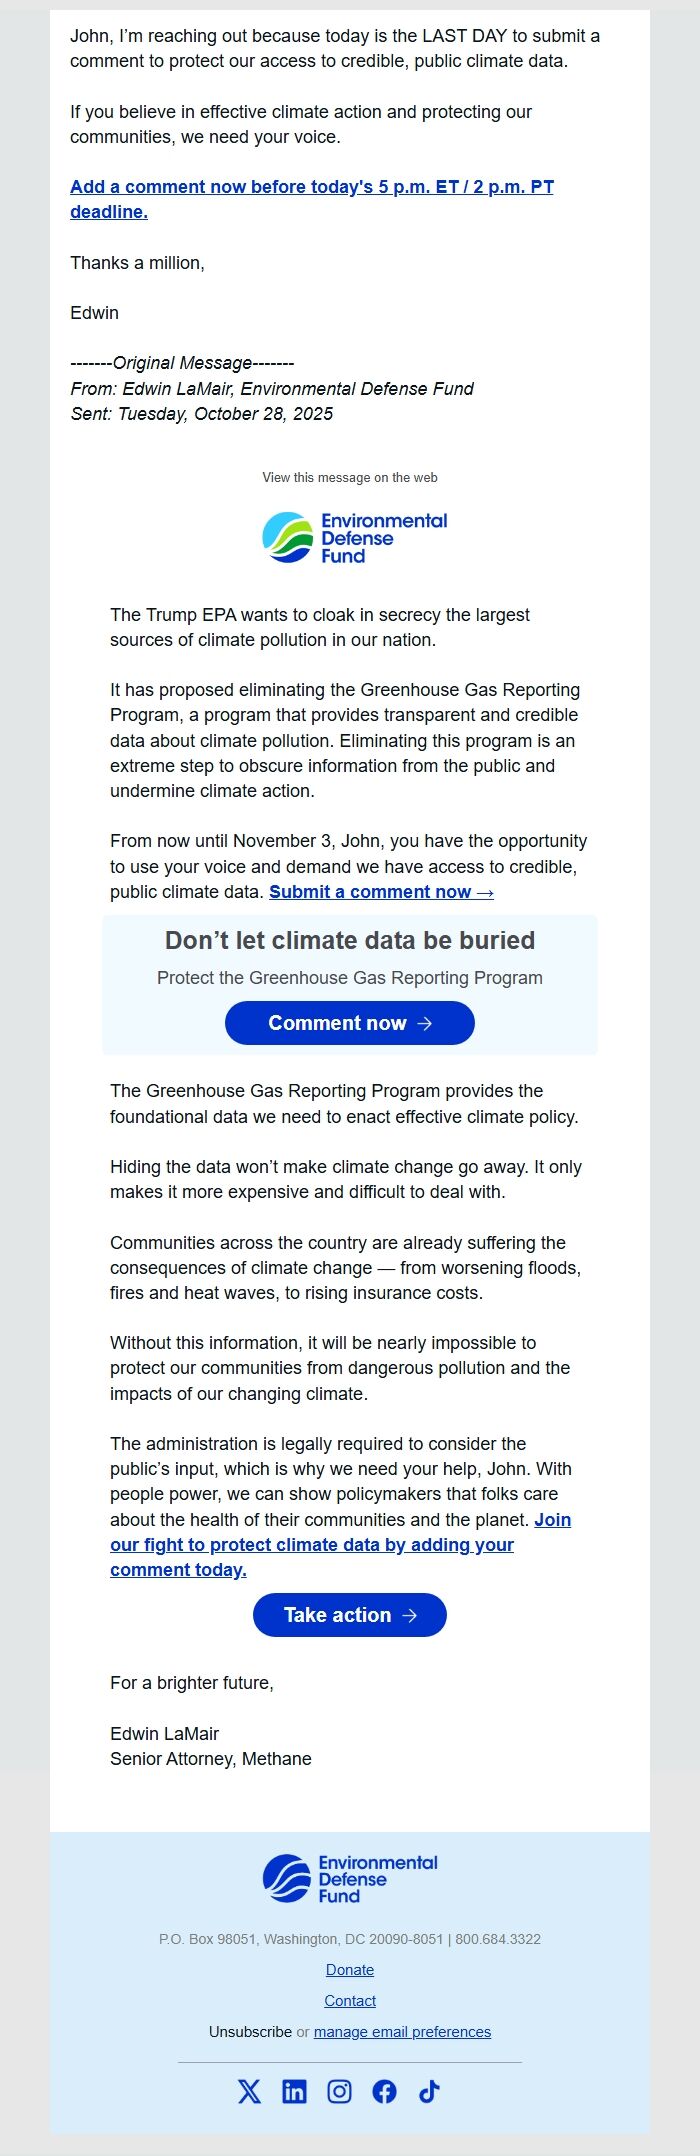
Task: Click Submit a comment now link
Action: tap(381, 891)
